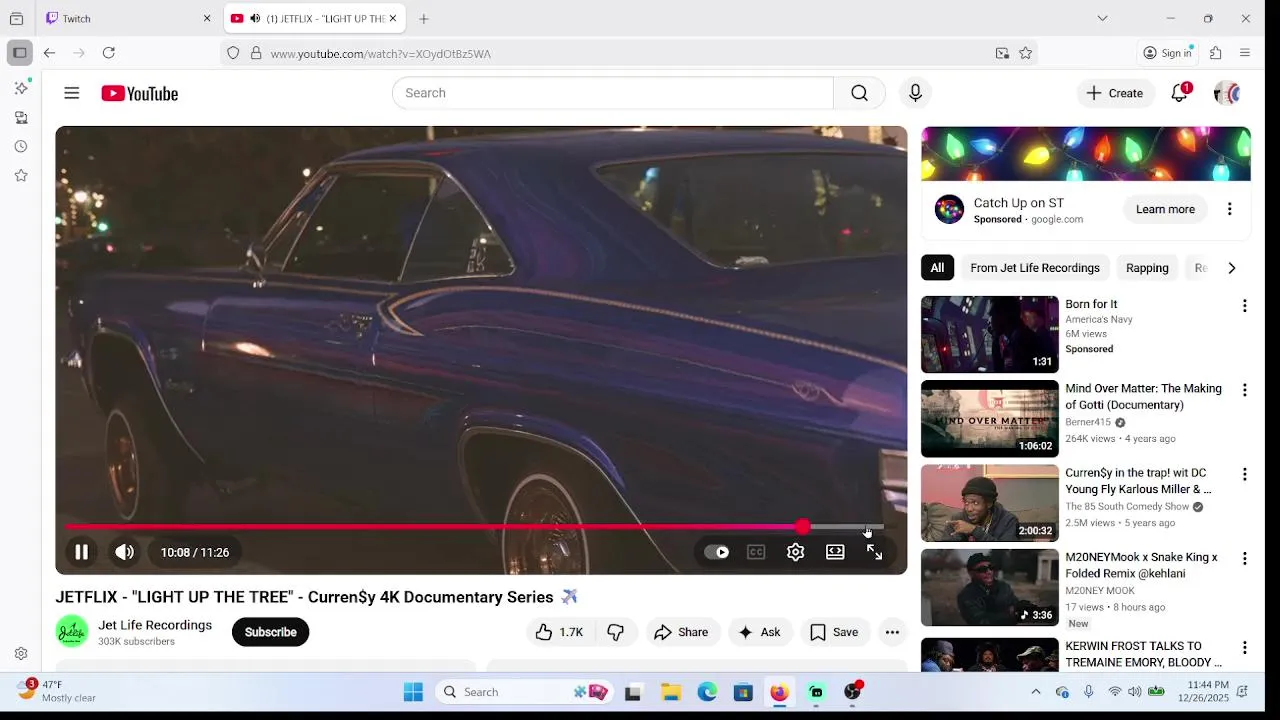
Task: Open File Explorer from taskbar
Action: click(x=671, y=692)
